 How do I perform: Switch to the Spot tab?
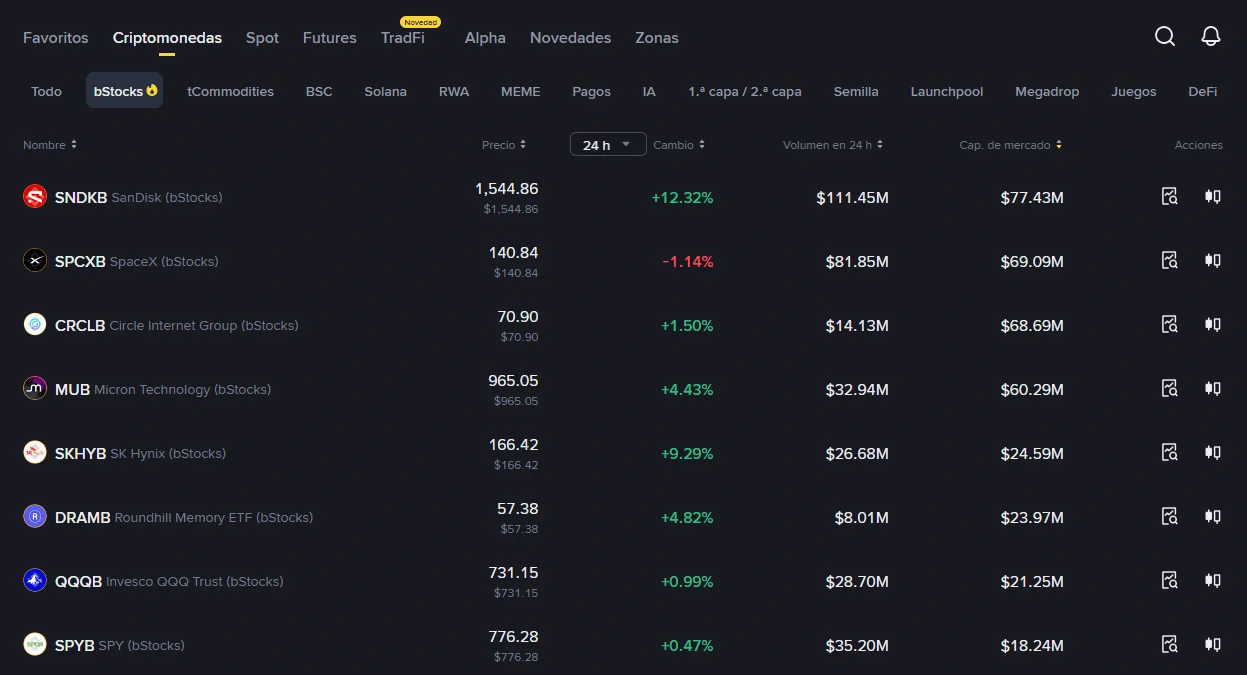(262, 38)
